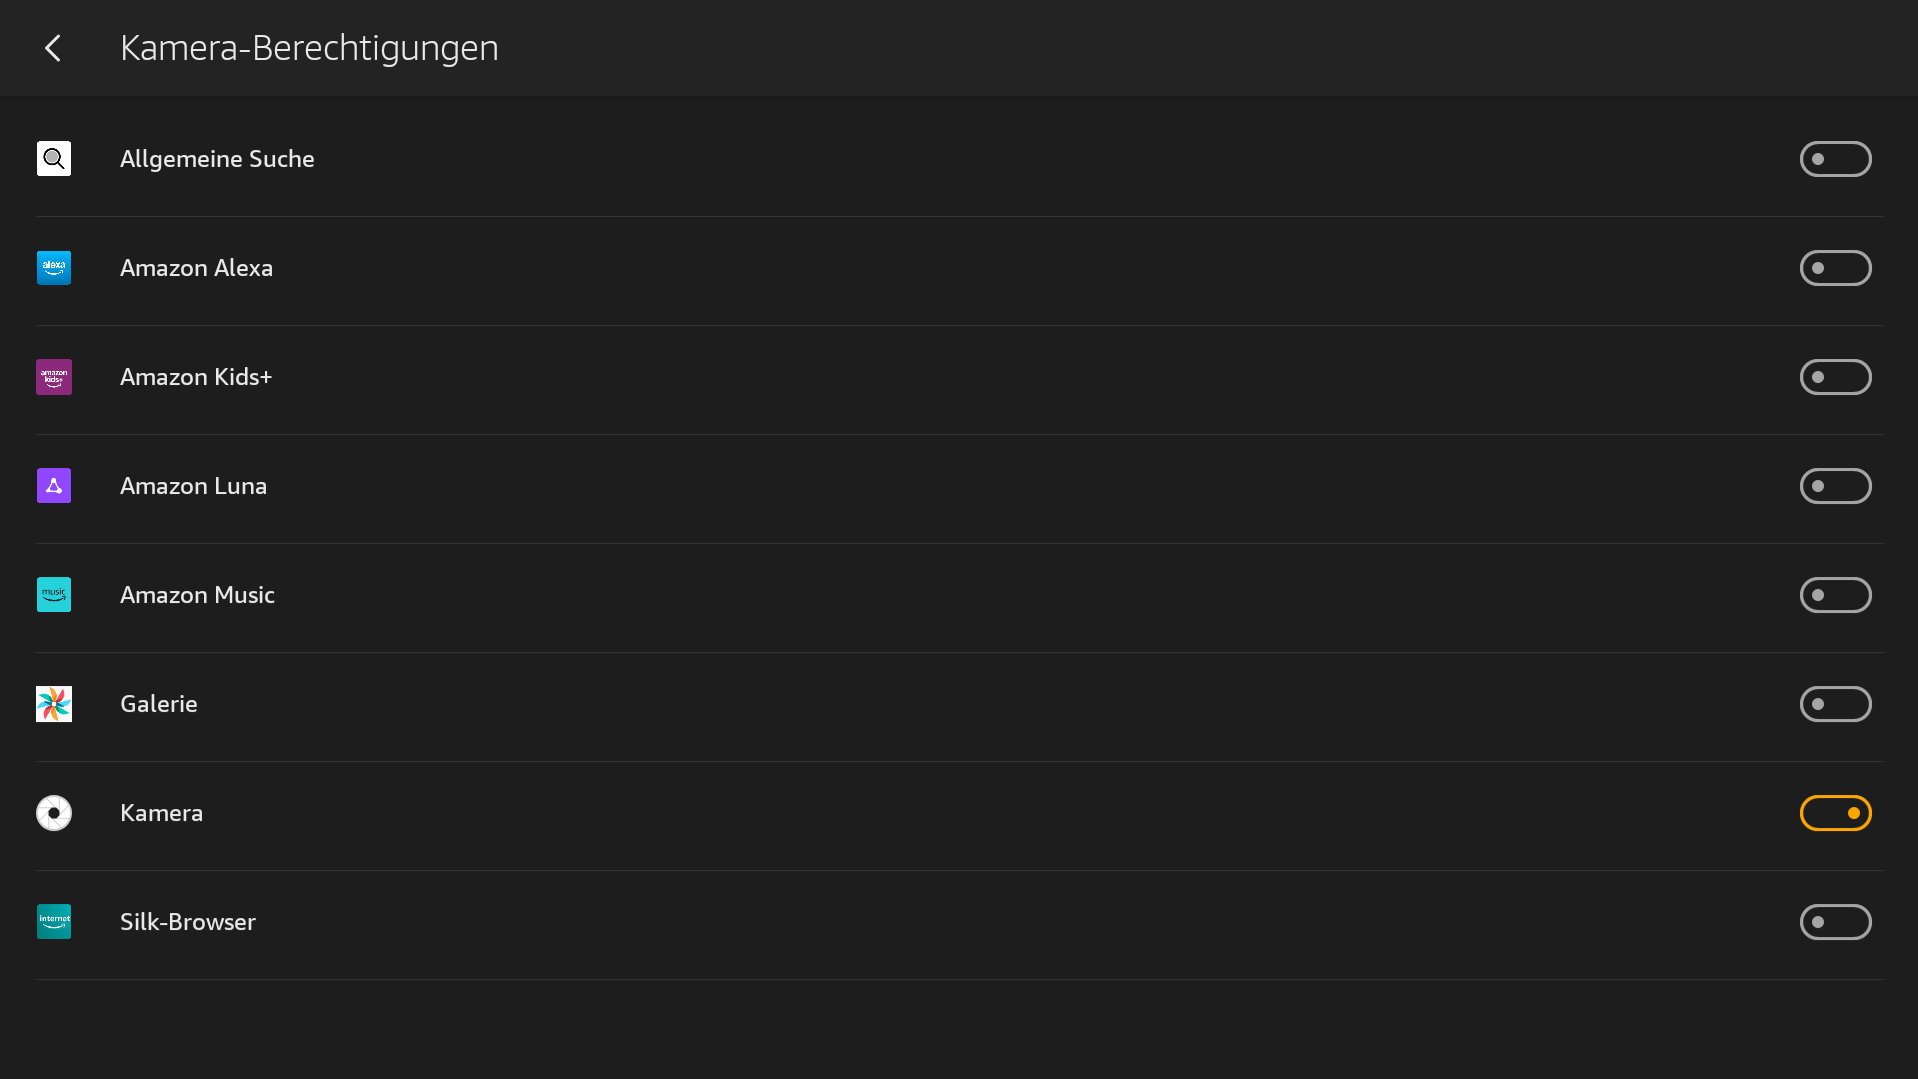The width and height of the screenshot is (1918, 1079).
Task: Enable Amazon Luna camera switch
Action: click(1835, 486)
